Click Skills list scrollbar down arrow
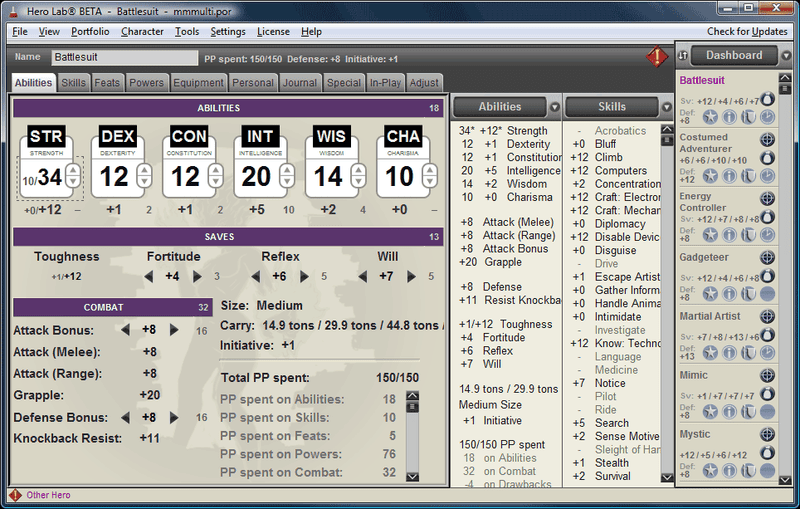800x509 pixels. point(667,477)
